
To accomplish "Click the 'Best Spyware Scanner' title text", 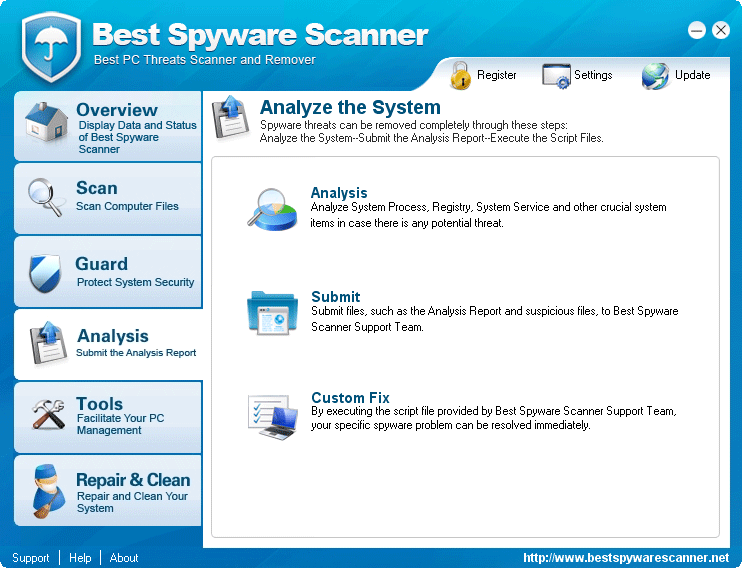I will click(260, 35).
